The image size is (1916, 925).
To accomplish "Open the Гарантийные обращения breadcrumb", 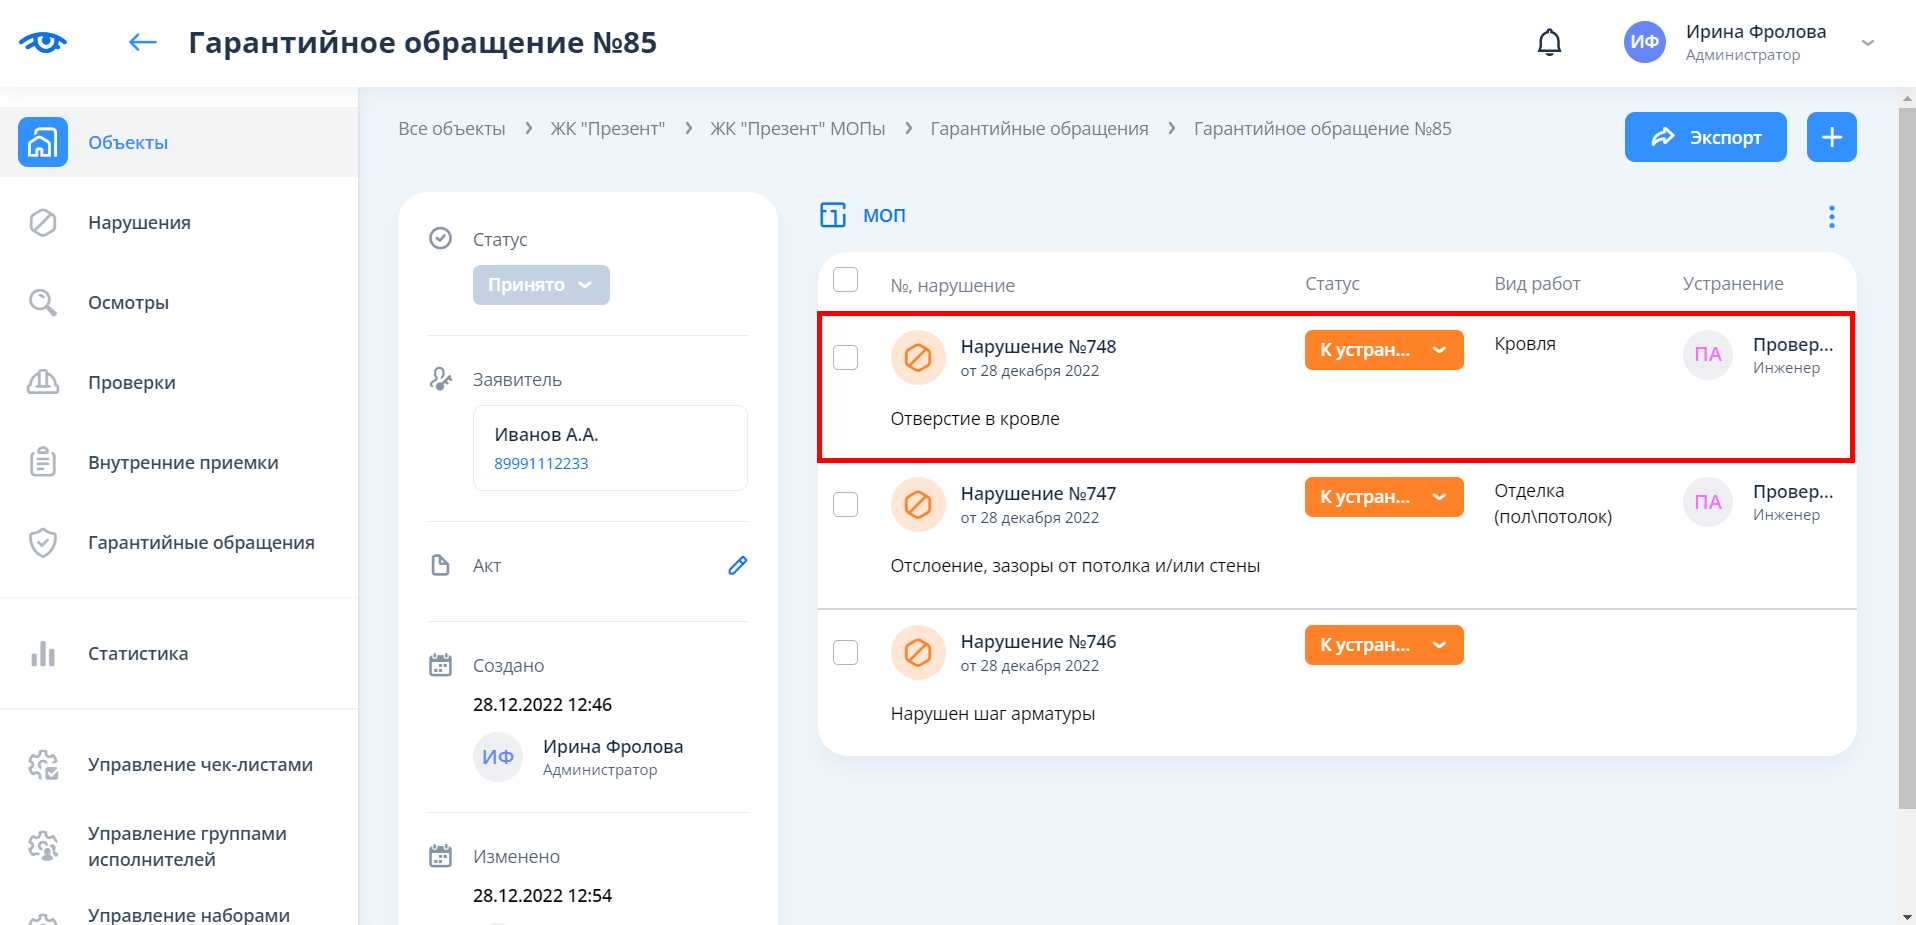I will click(1039, 129).
